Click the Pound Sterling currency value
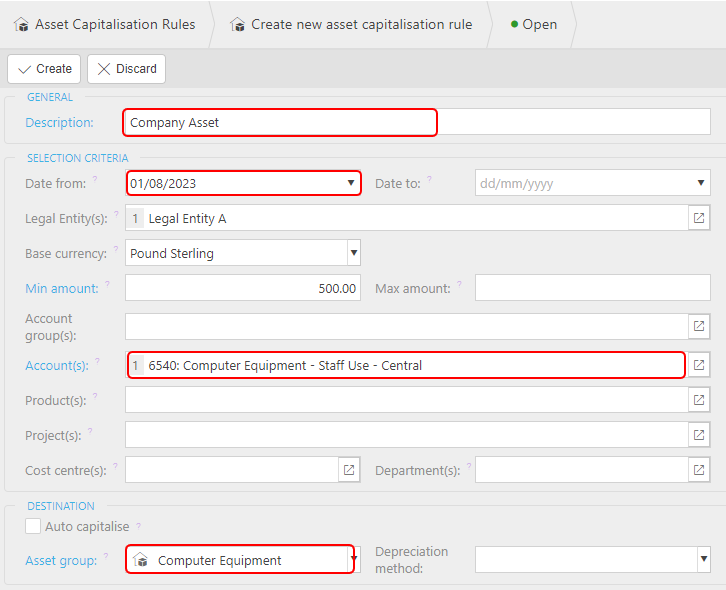Image resolution: width=726 pixels, height=590 pixels. point(172,253)
